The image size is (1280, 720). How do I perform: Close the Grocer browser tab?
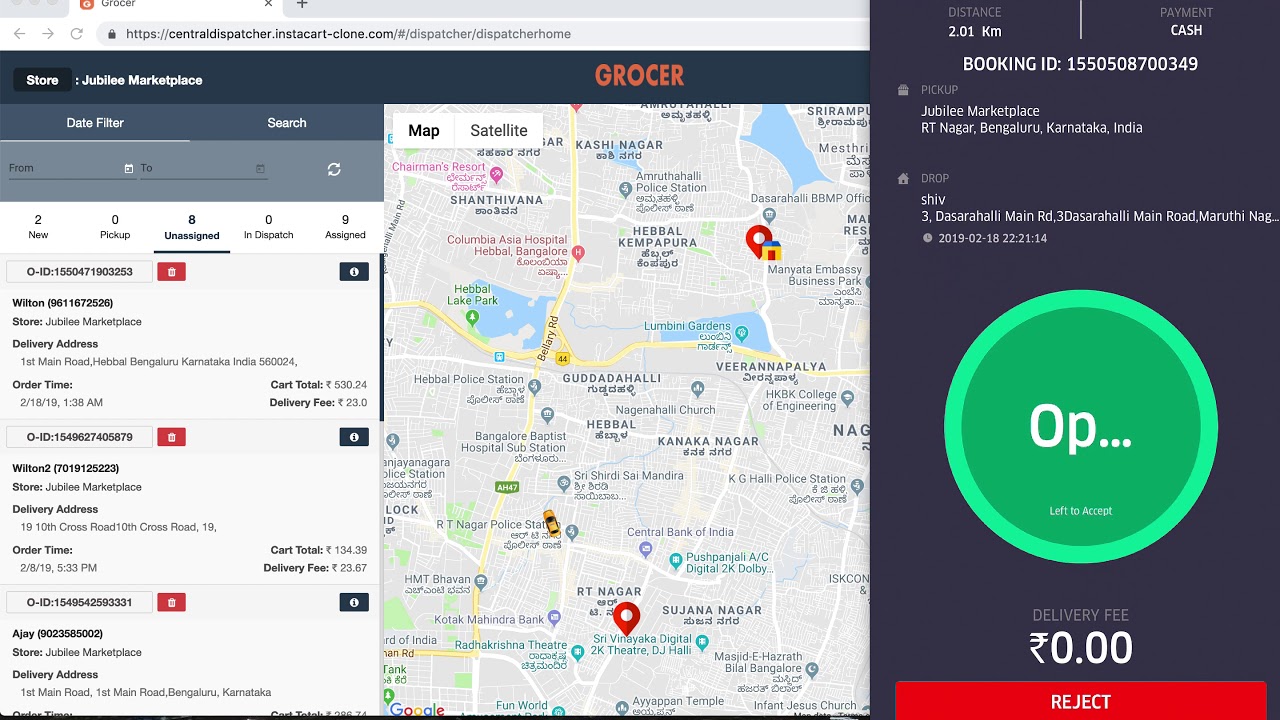point(268,4)
